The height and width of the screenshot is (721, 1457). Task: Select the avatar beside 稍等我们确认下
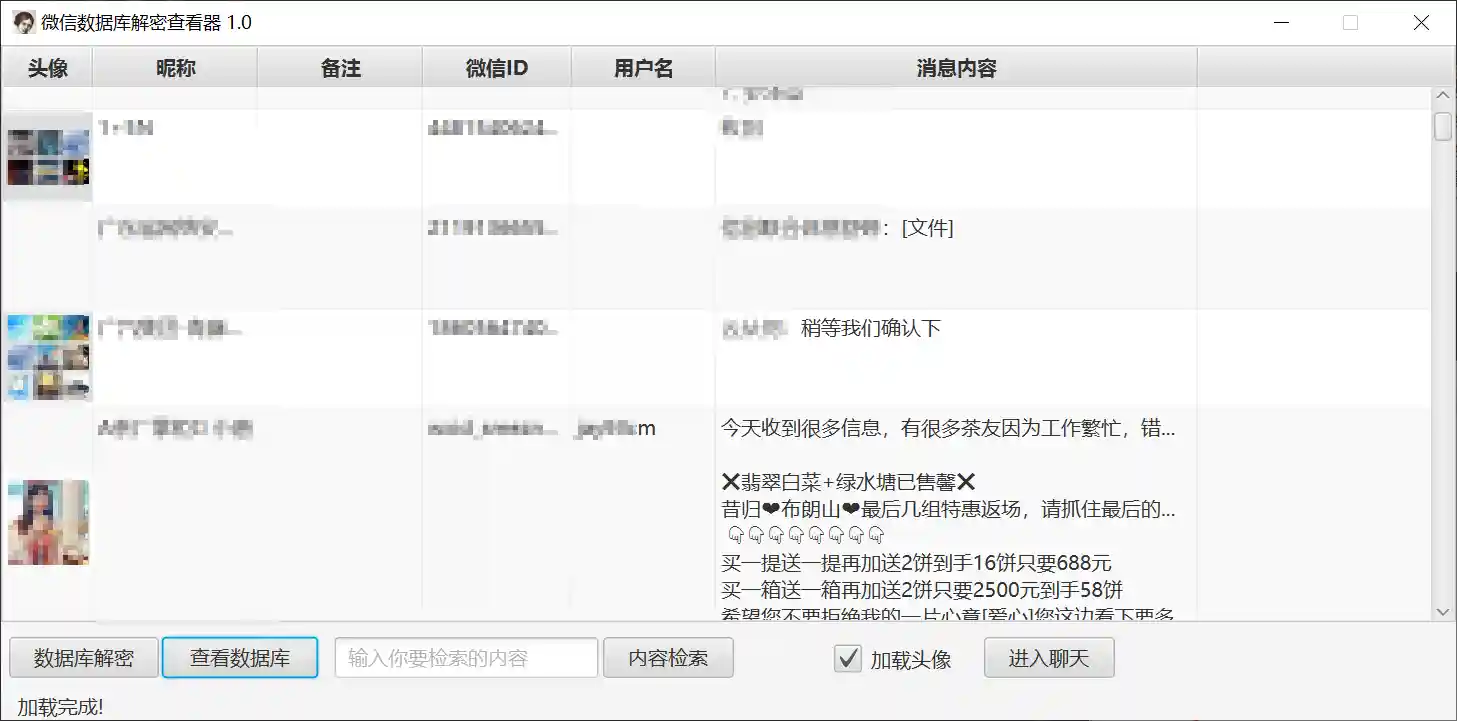tap(48, 357)
